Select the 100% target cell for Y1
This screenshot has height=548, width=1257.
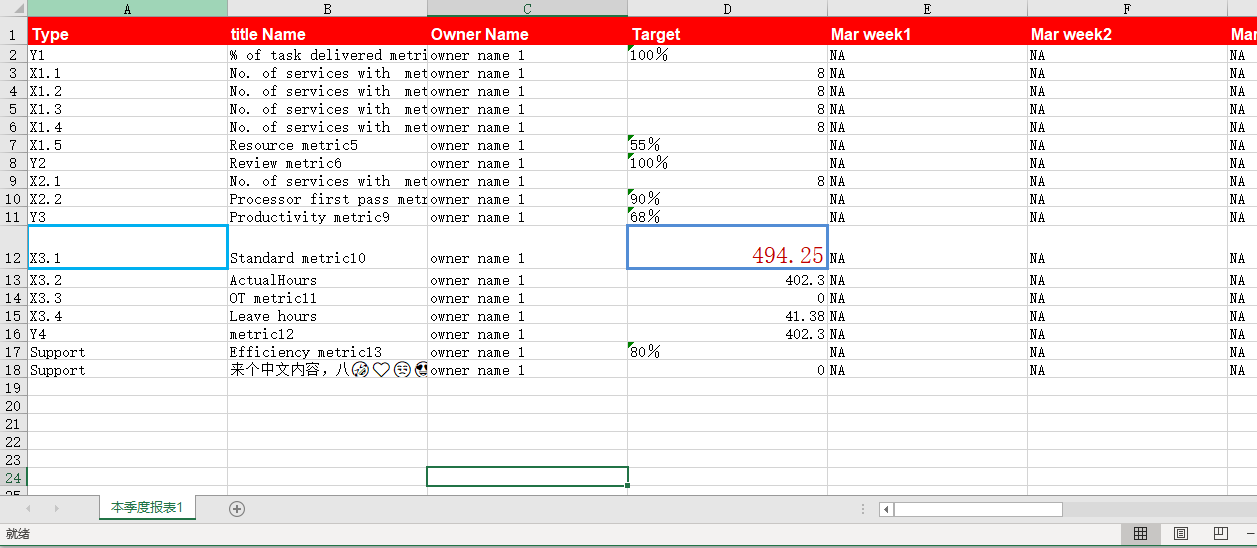pos(727,55)
